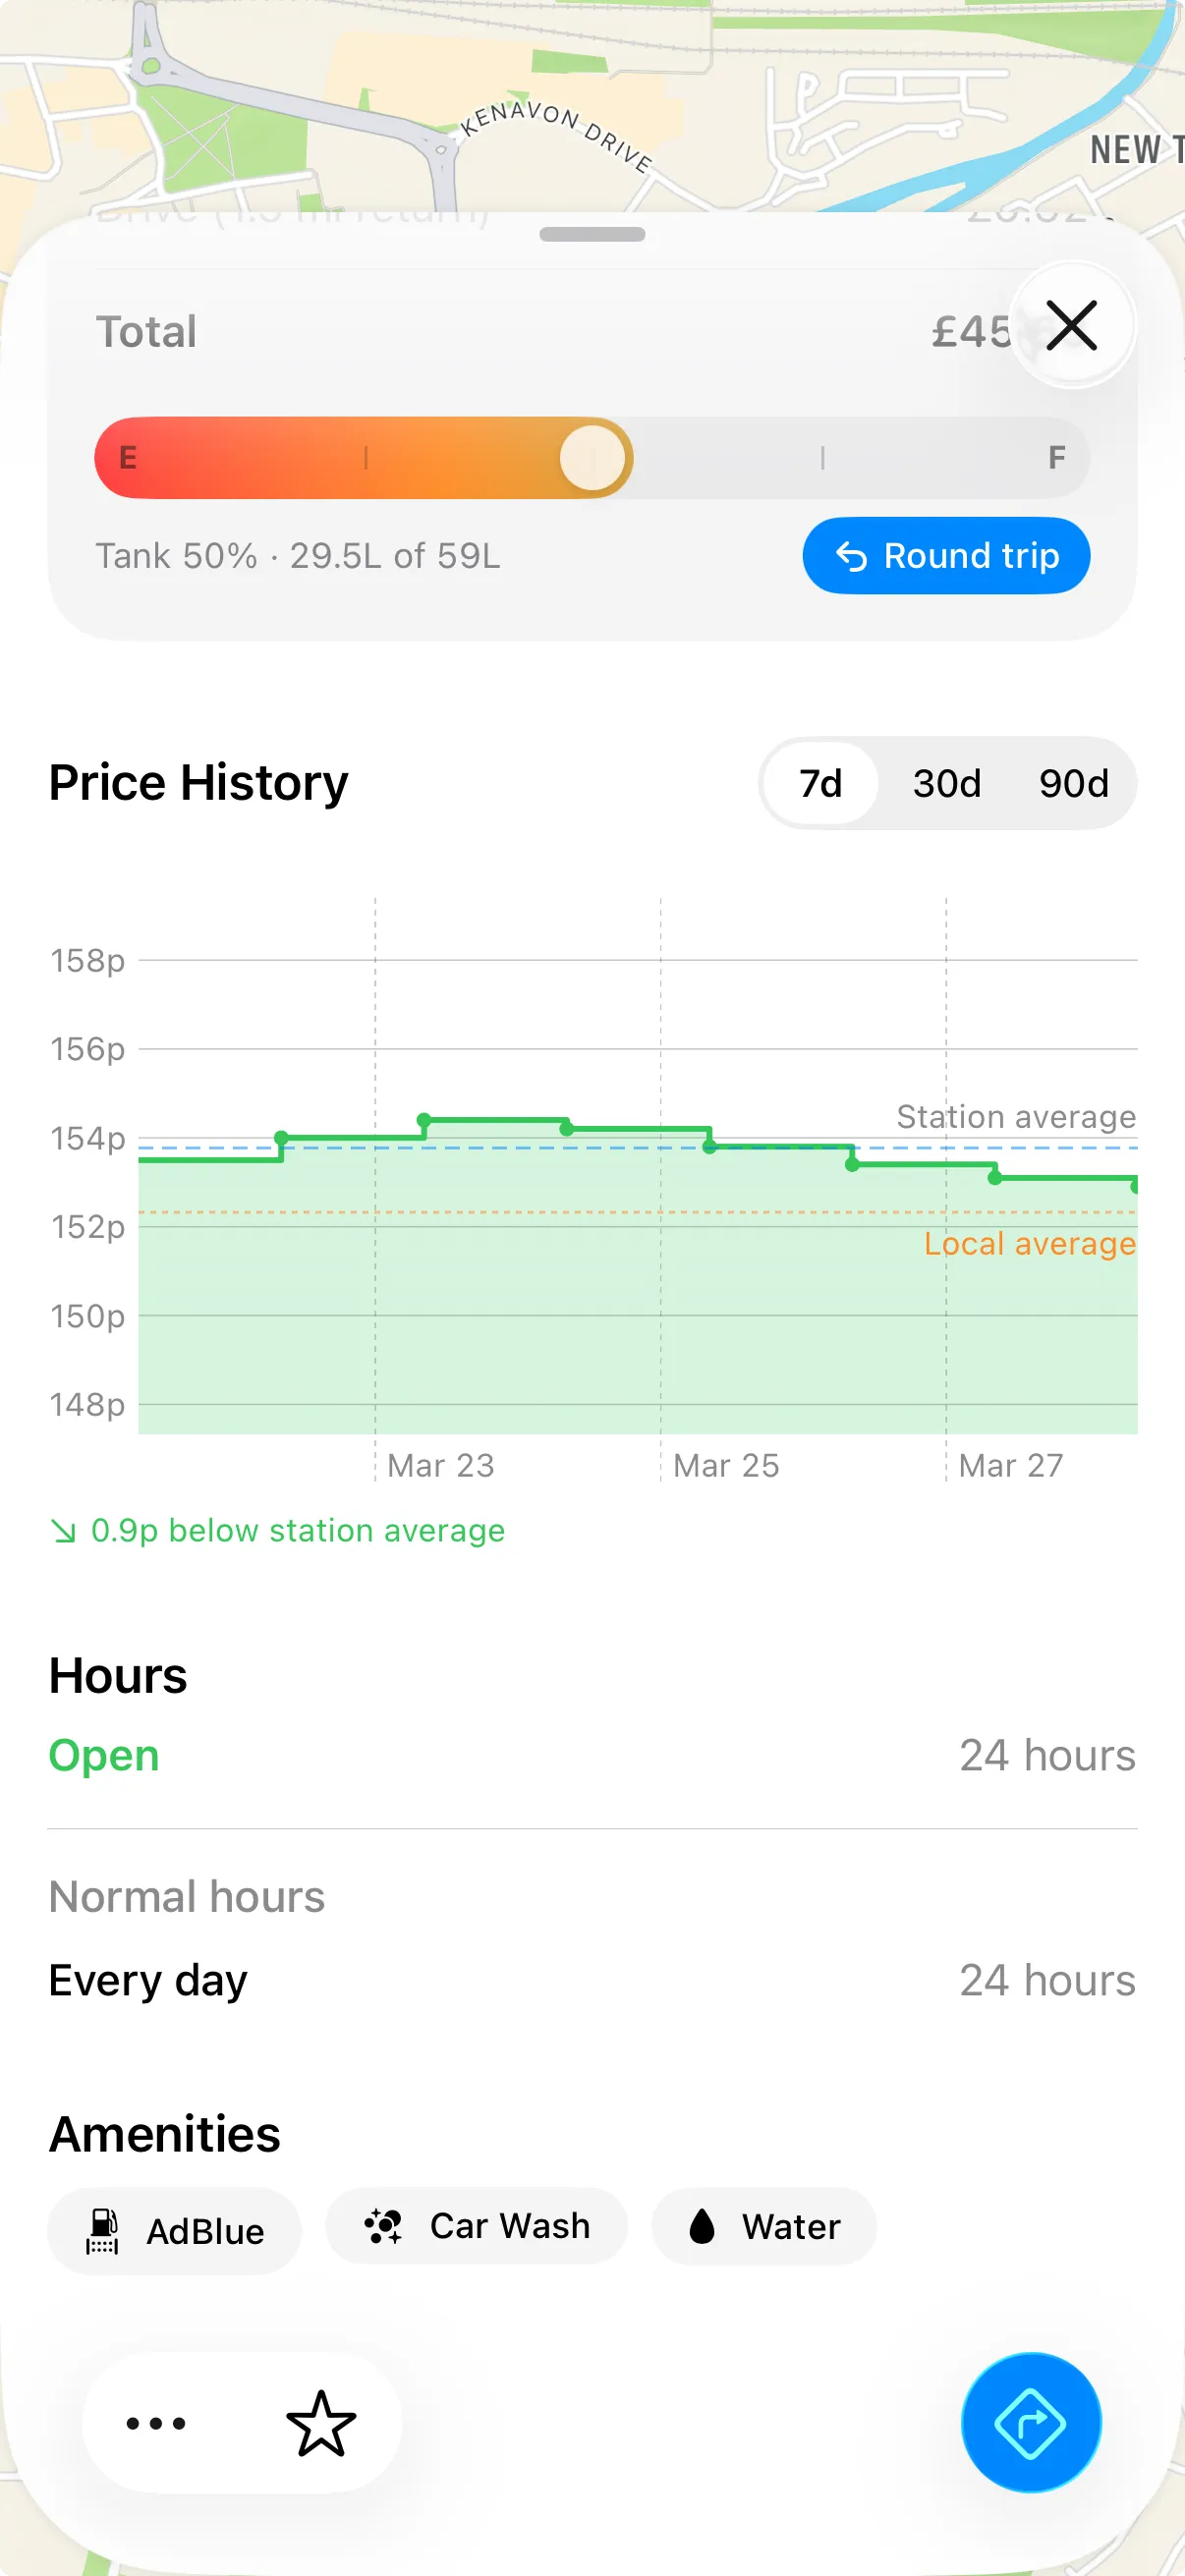The width and height of the screenshot is (1185, 2576).
Task: Favorite this station with the star icon
Action: pyautogui.click(x=321, y=2422)
